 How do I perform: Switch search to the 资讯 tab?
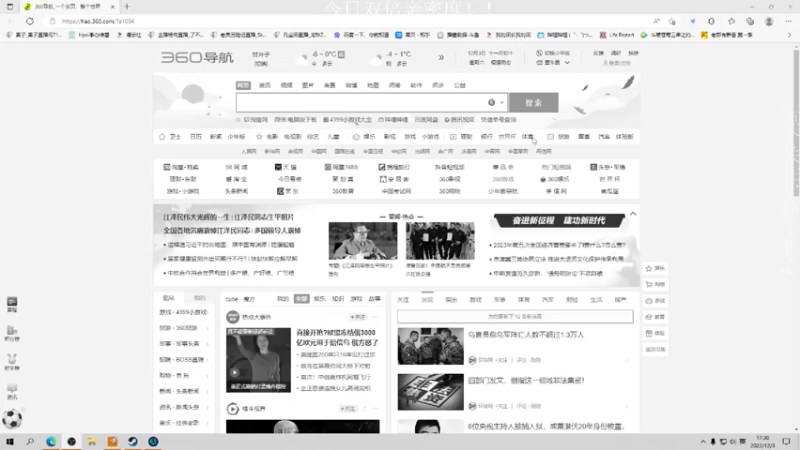(x=265, y=85)
